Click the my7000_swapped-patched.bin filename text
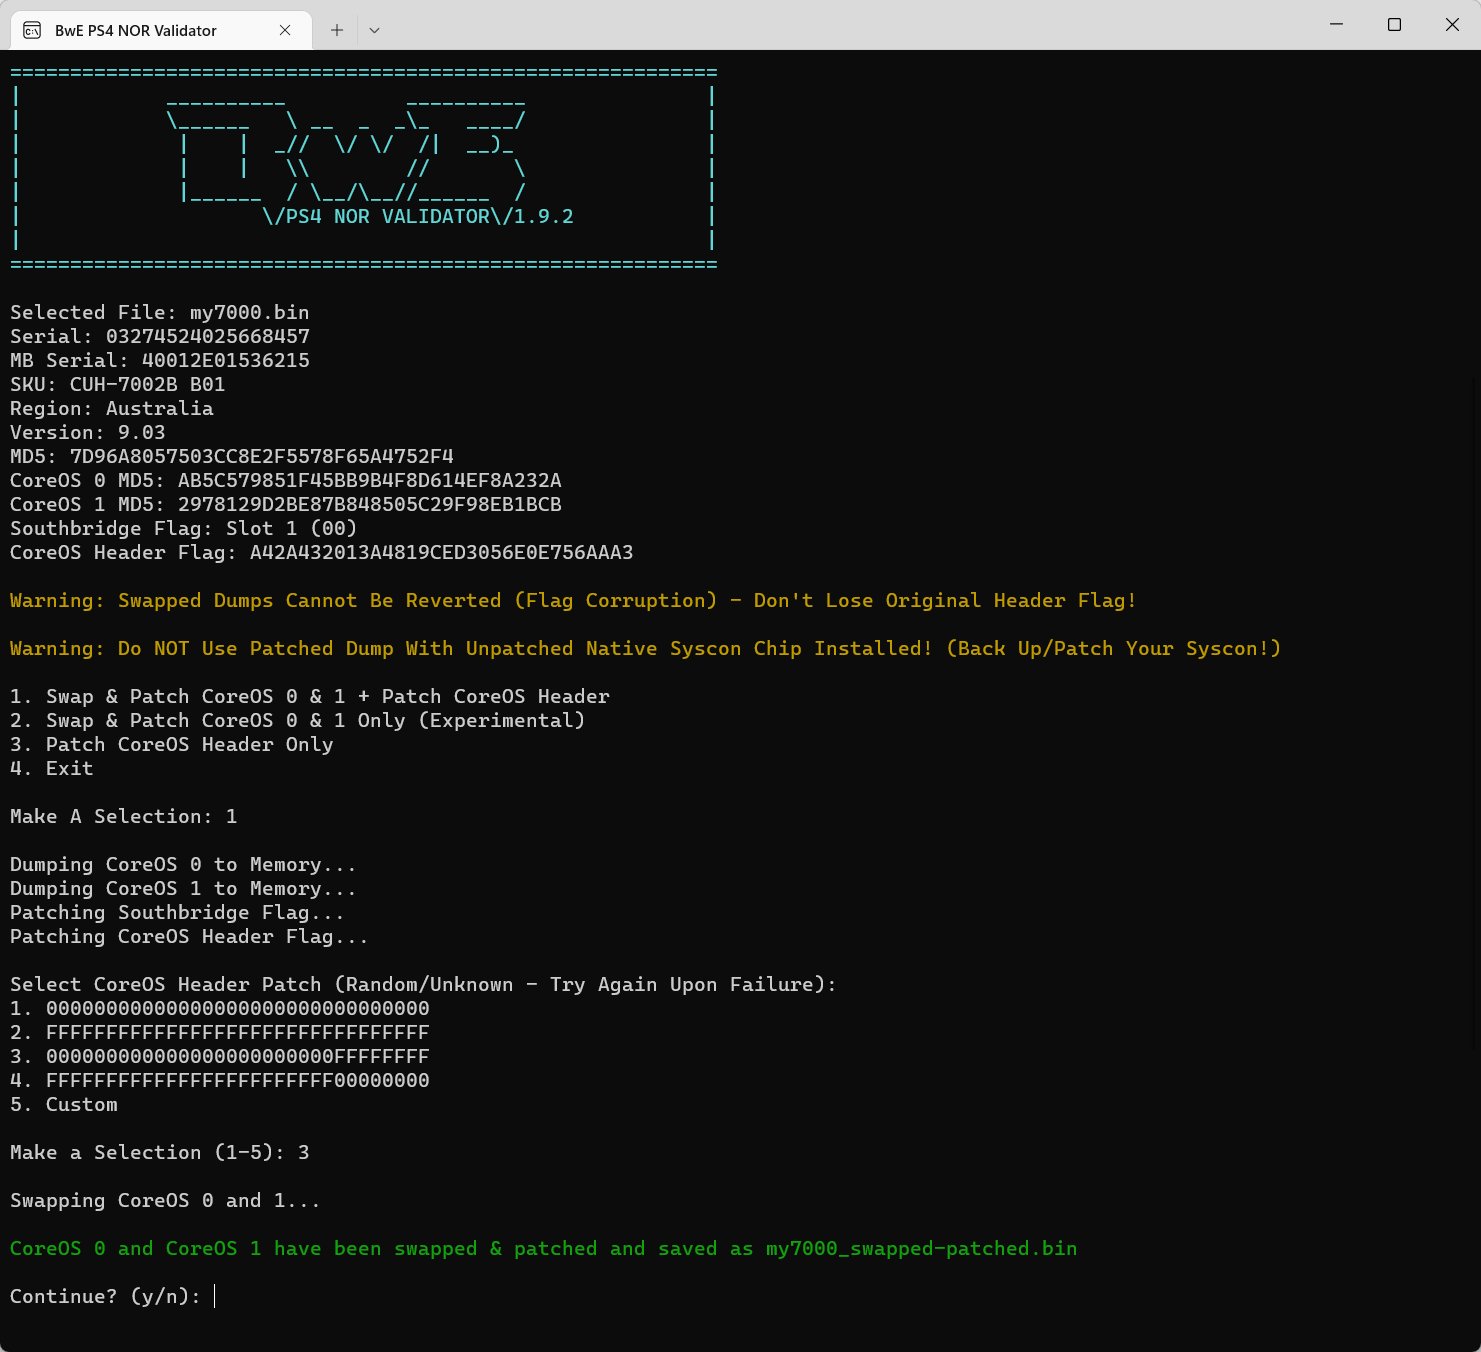The height and width of the screenshot is (1352, 1481). 918,1248
